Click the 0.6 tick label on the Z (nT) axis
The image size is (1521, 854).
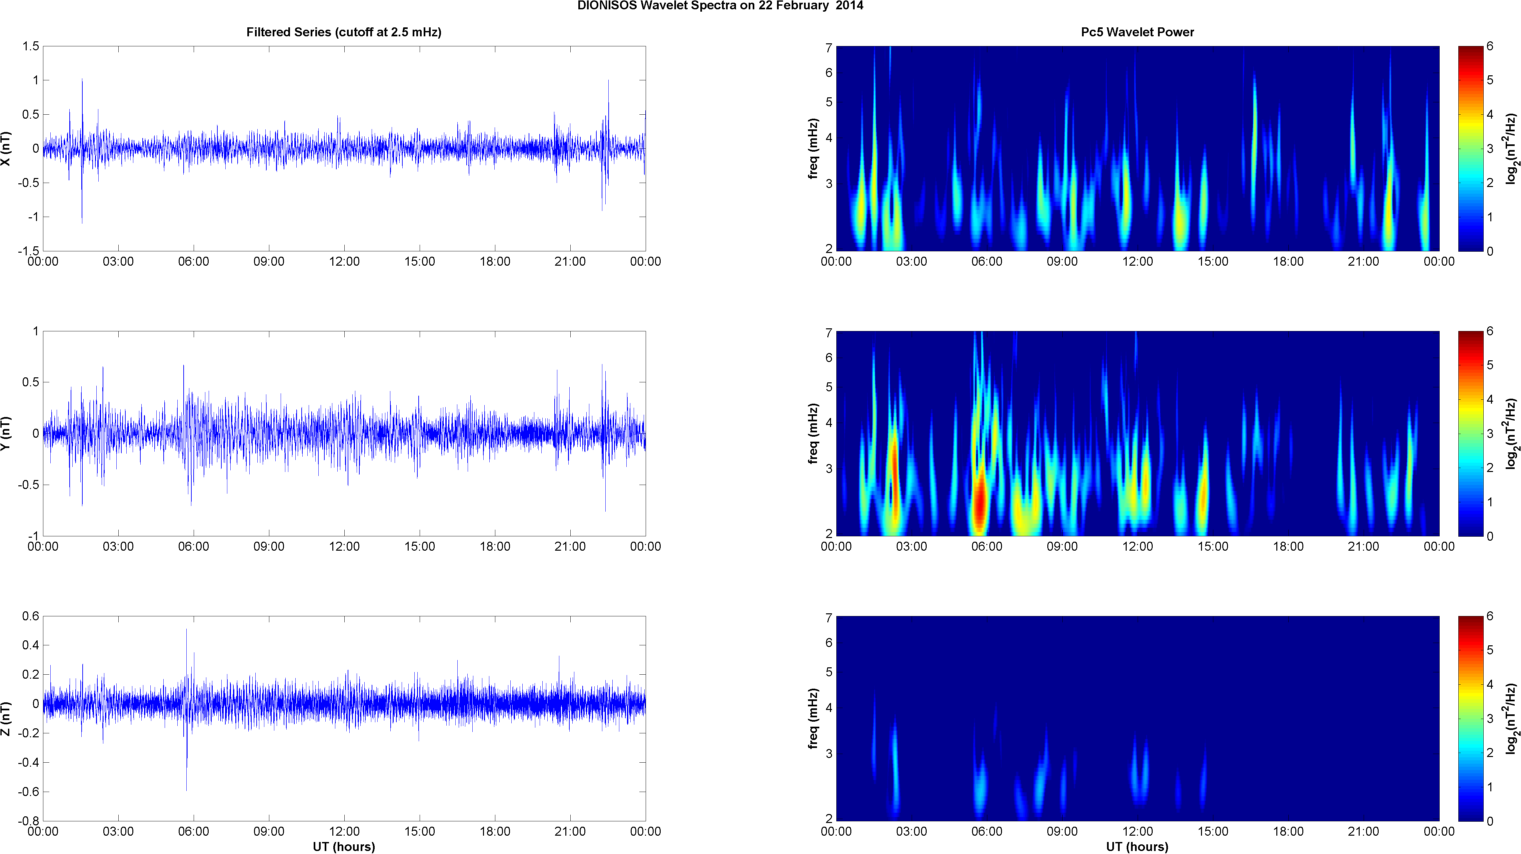30,616
